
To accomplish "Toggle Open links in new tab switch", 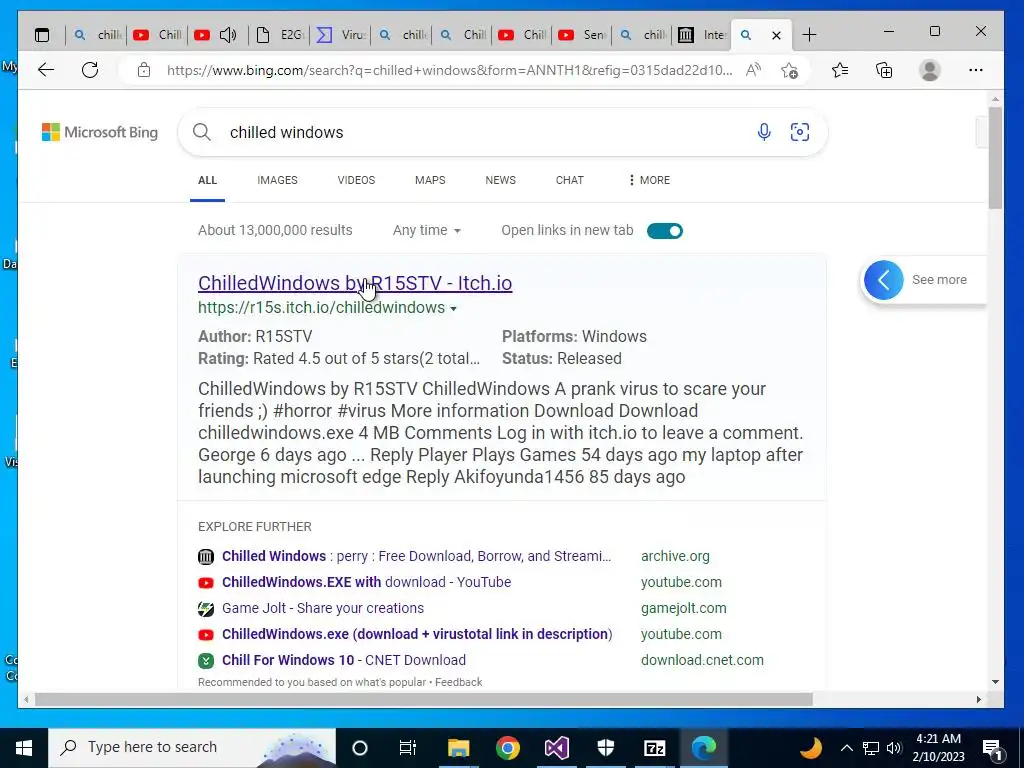I will (665, 231).
